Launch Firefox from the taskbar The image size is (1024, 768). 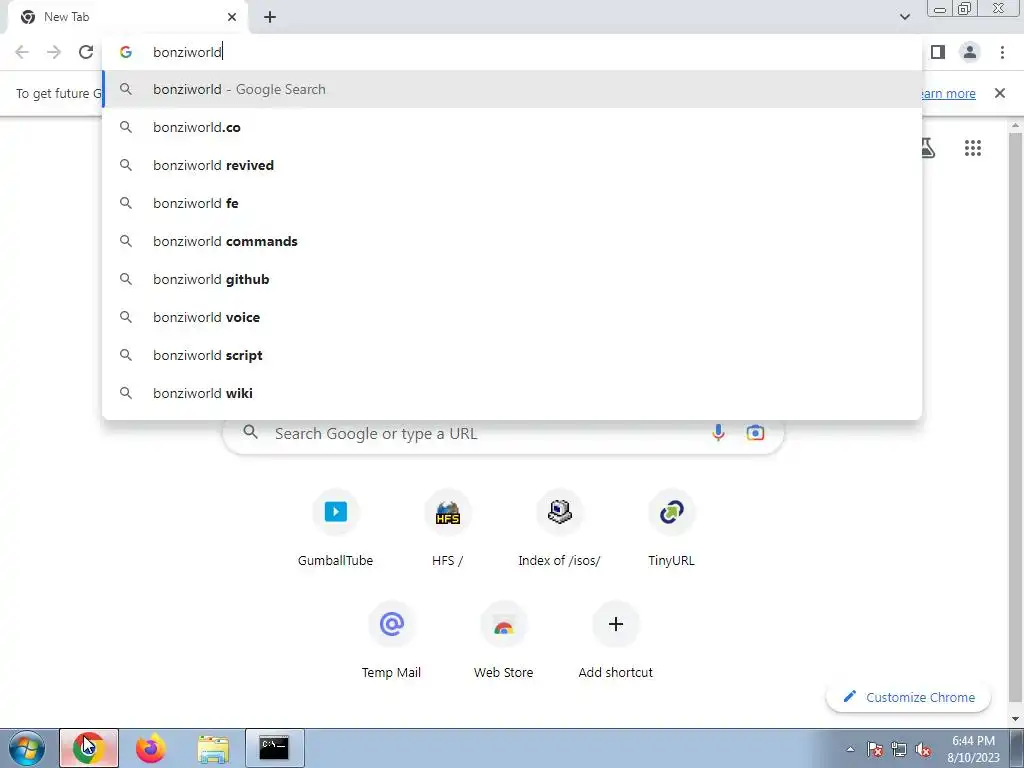pyautogui.click(x=151, y=748)
